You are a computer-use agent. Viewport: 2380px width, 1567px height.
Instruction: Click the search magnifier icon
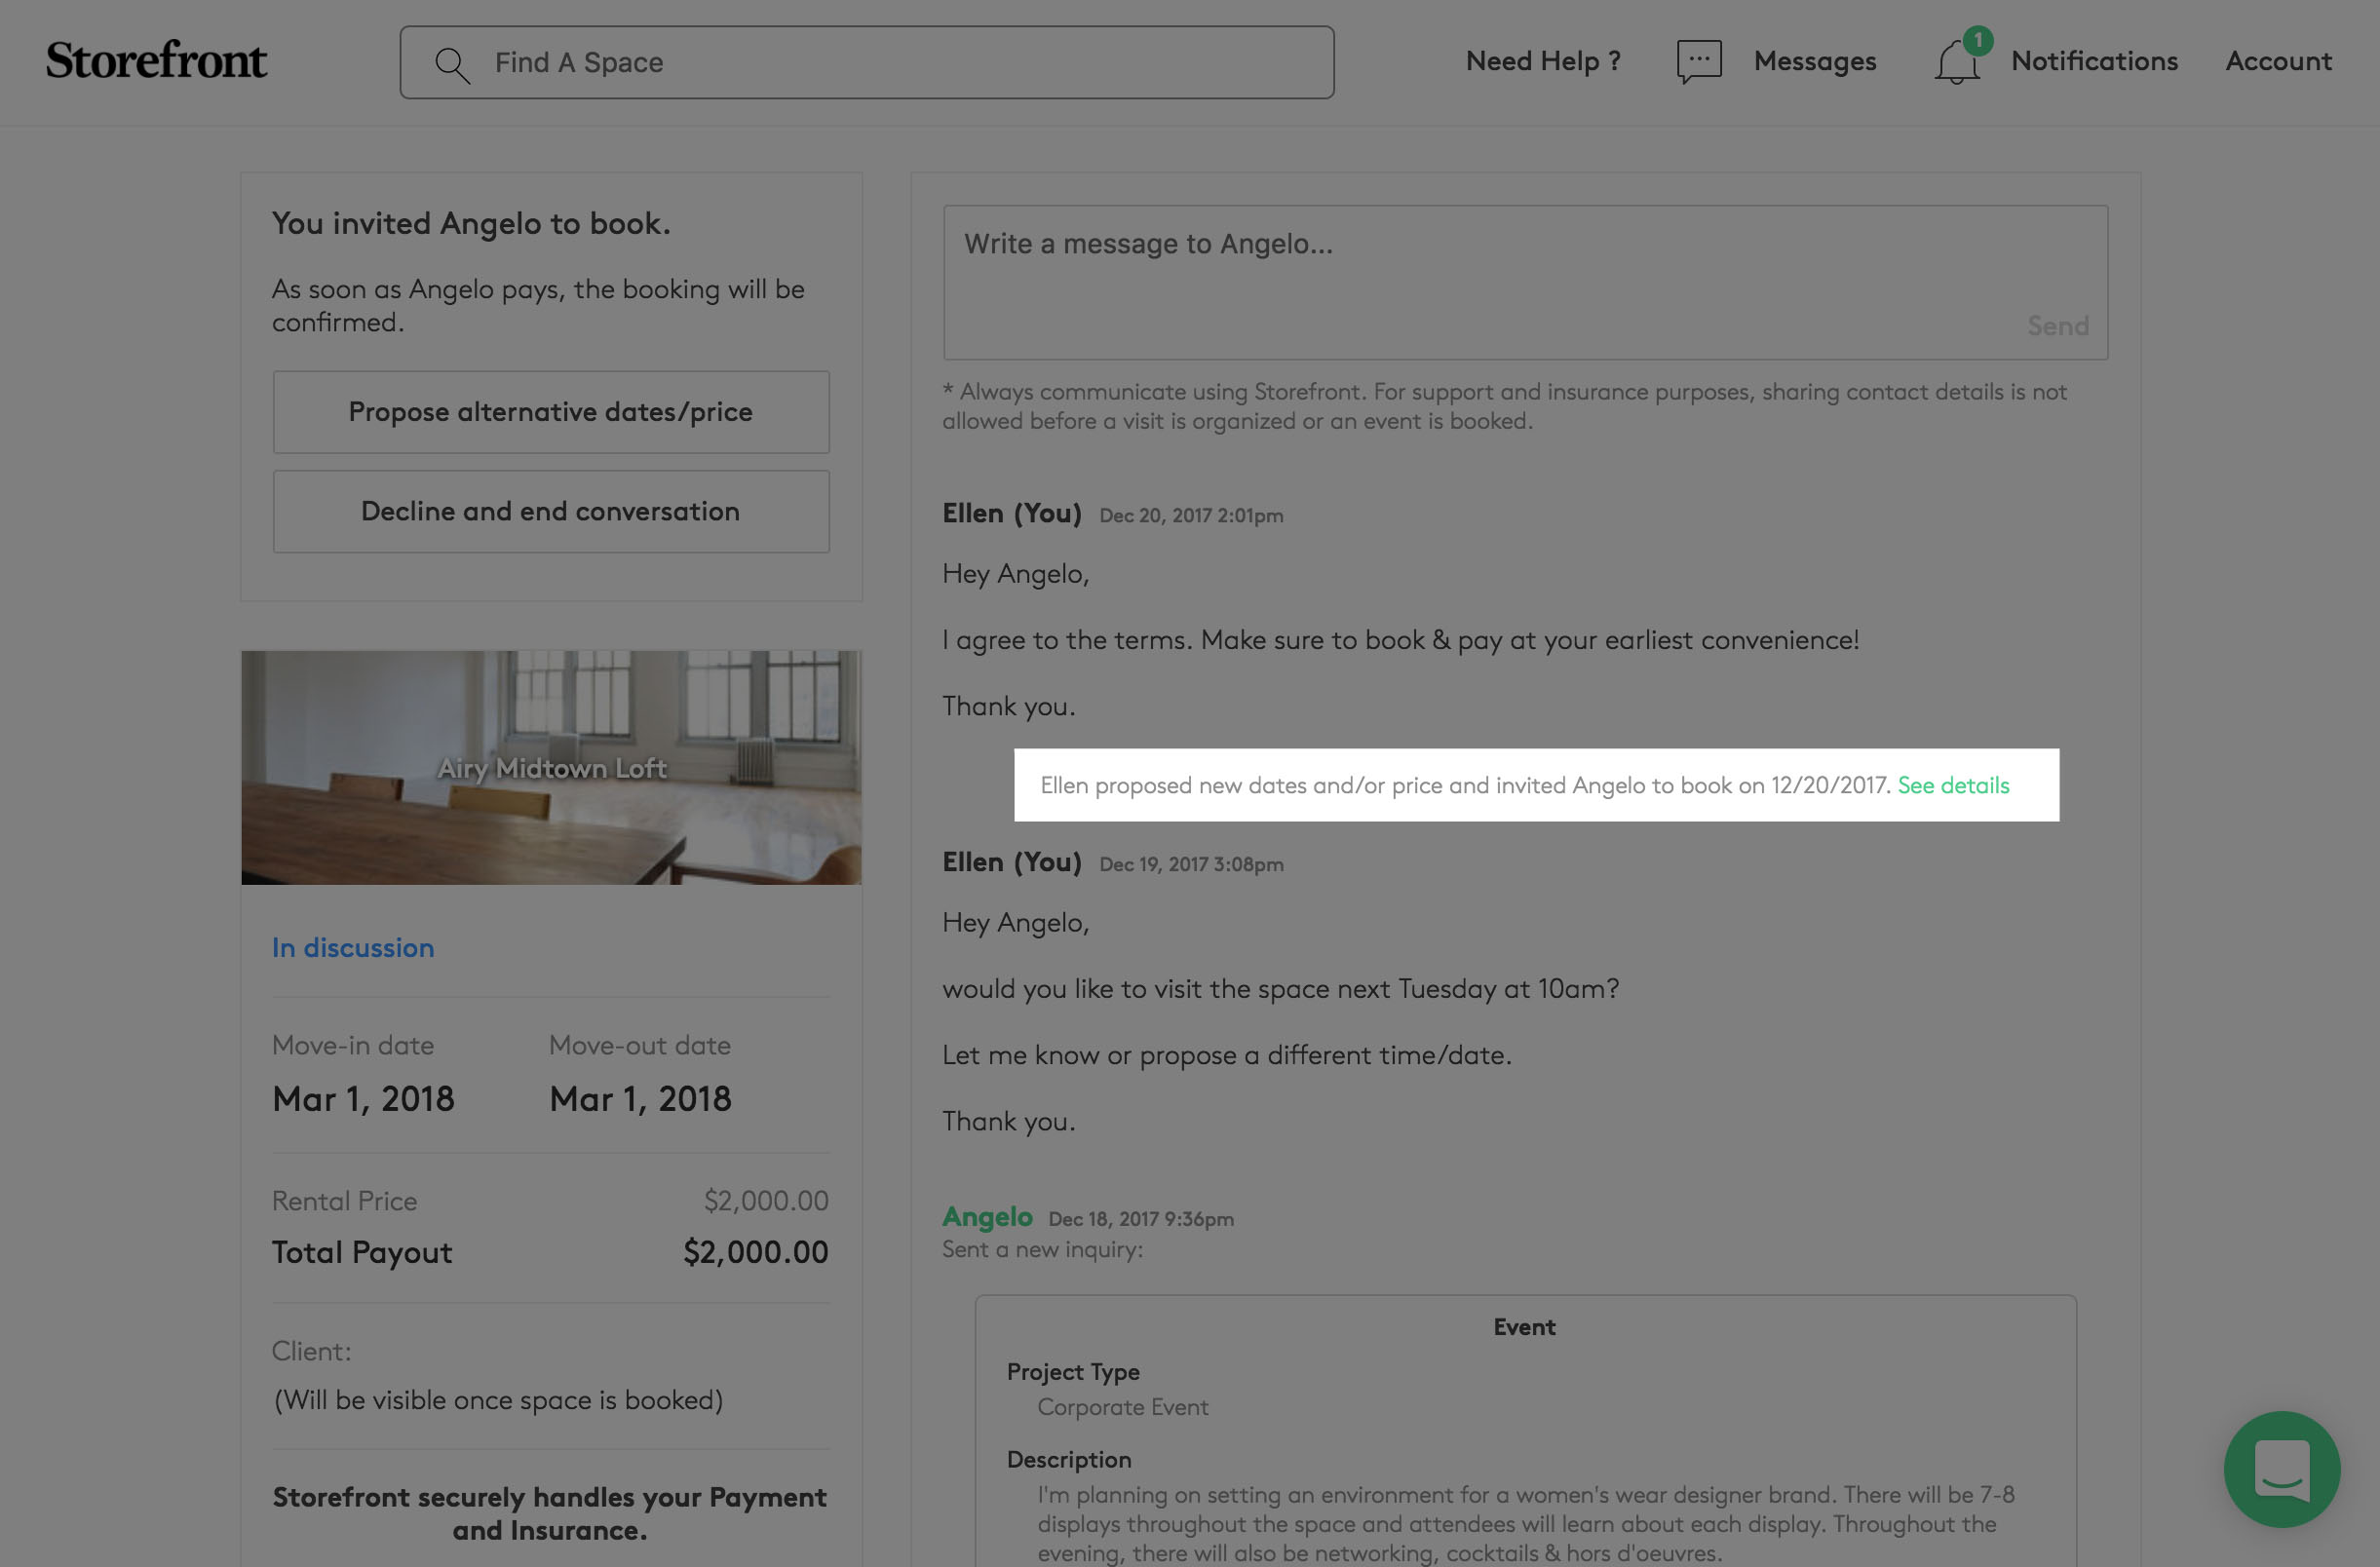tap(452, 64)
